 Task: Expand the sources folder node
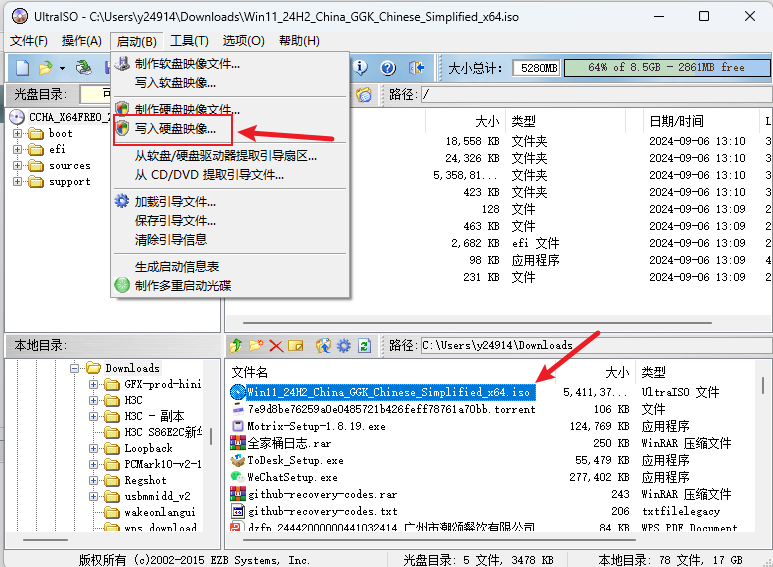click(17, 166)
